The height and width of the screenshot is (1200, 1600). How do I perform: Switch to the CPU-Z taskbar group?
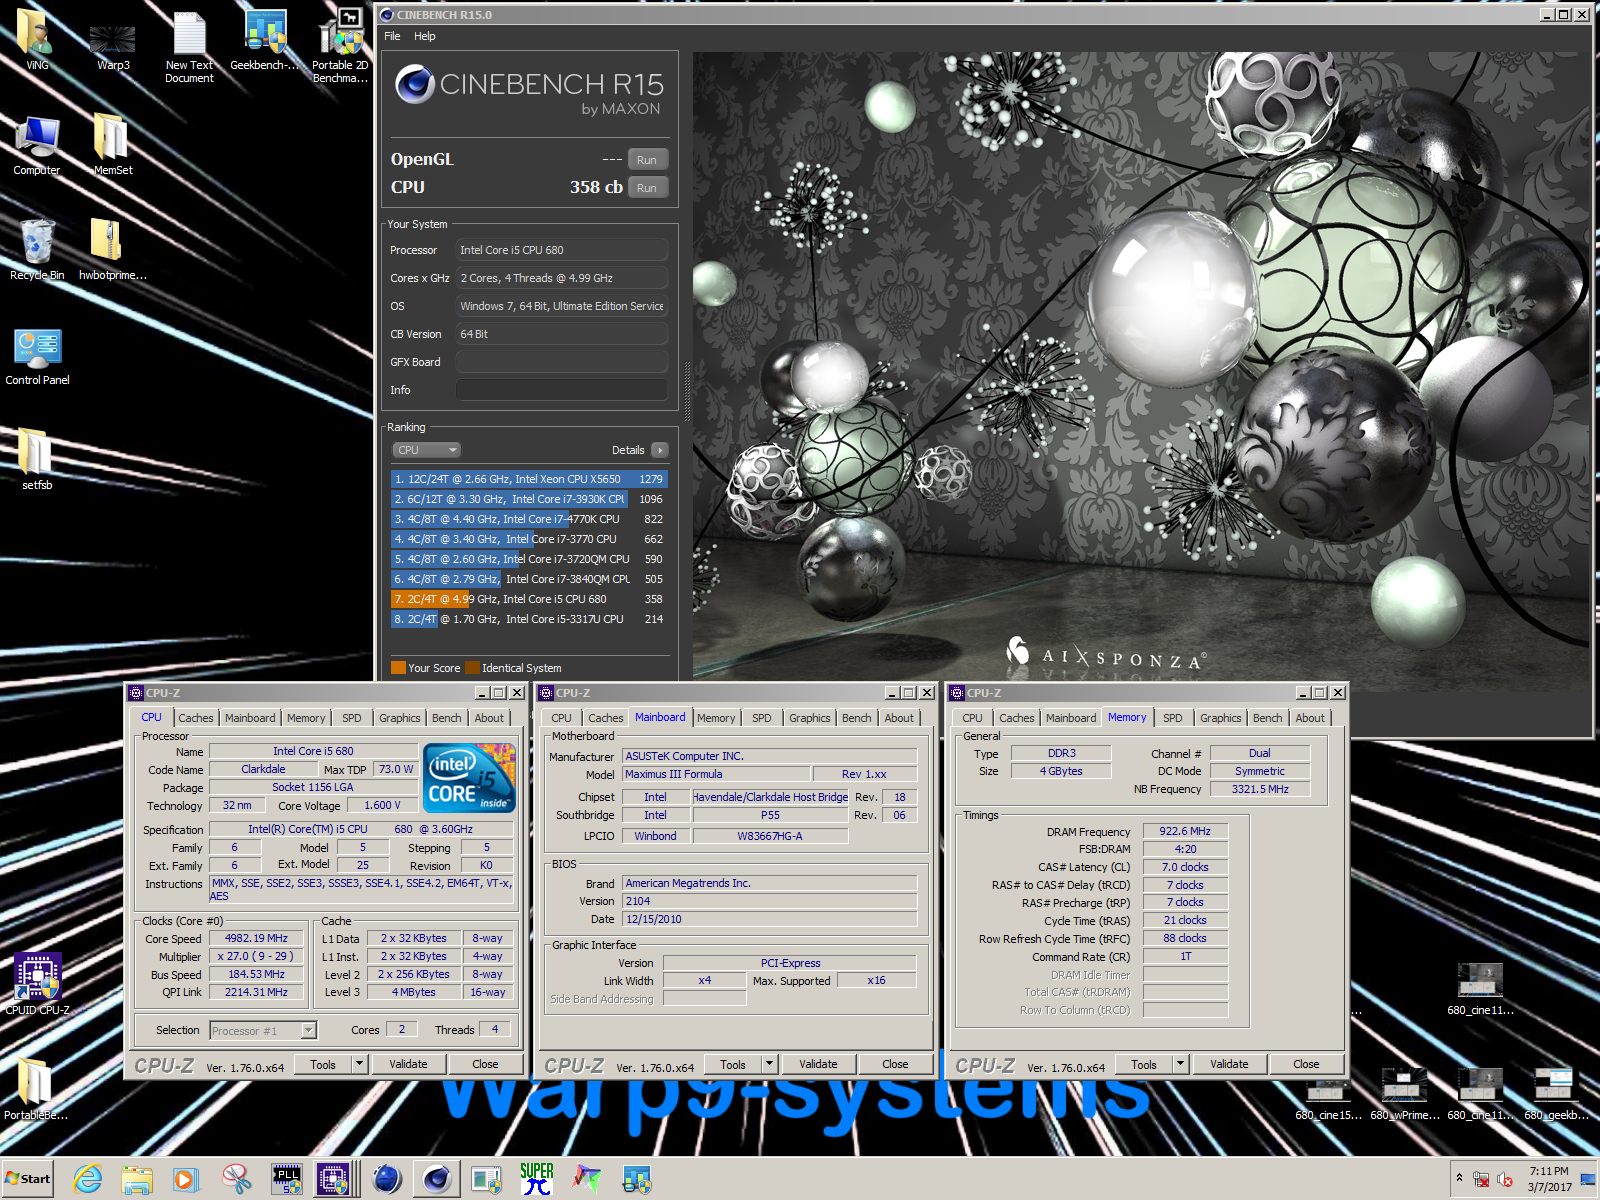point(334,1179)
